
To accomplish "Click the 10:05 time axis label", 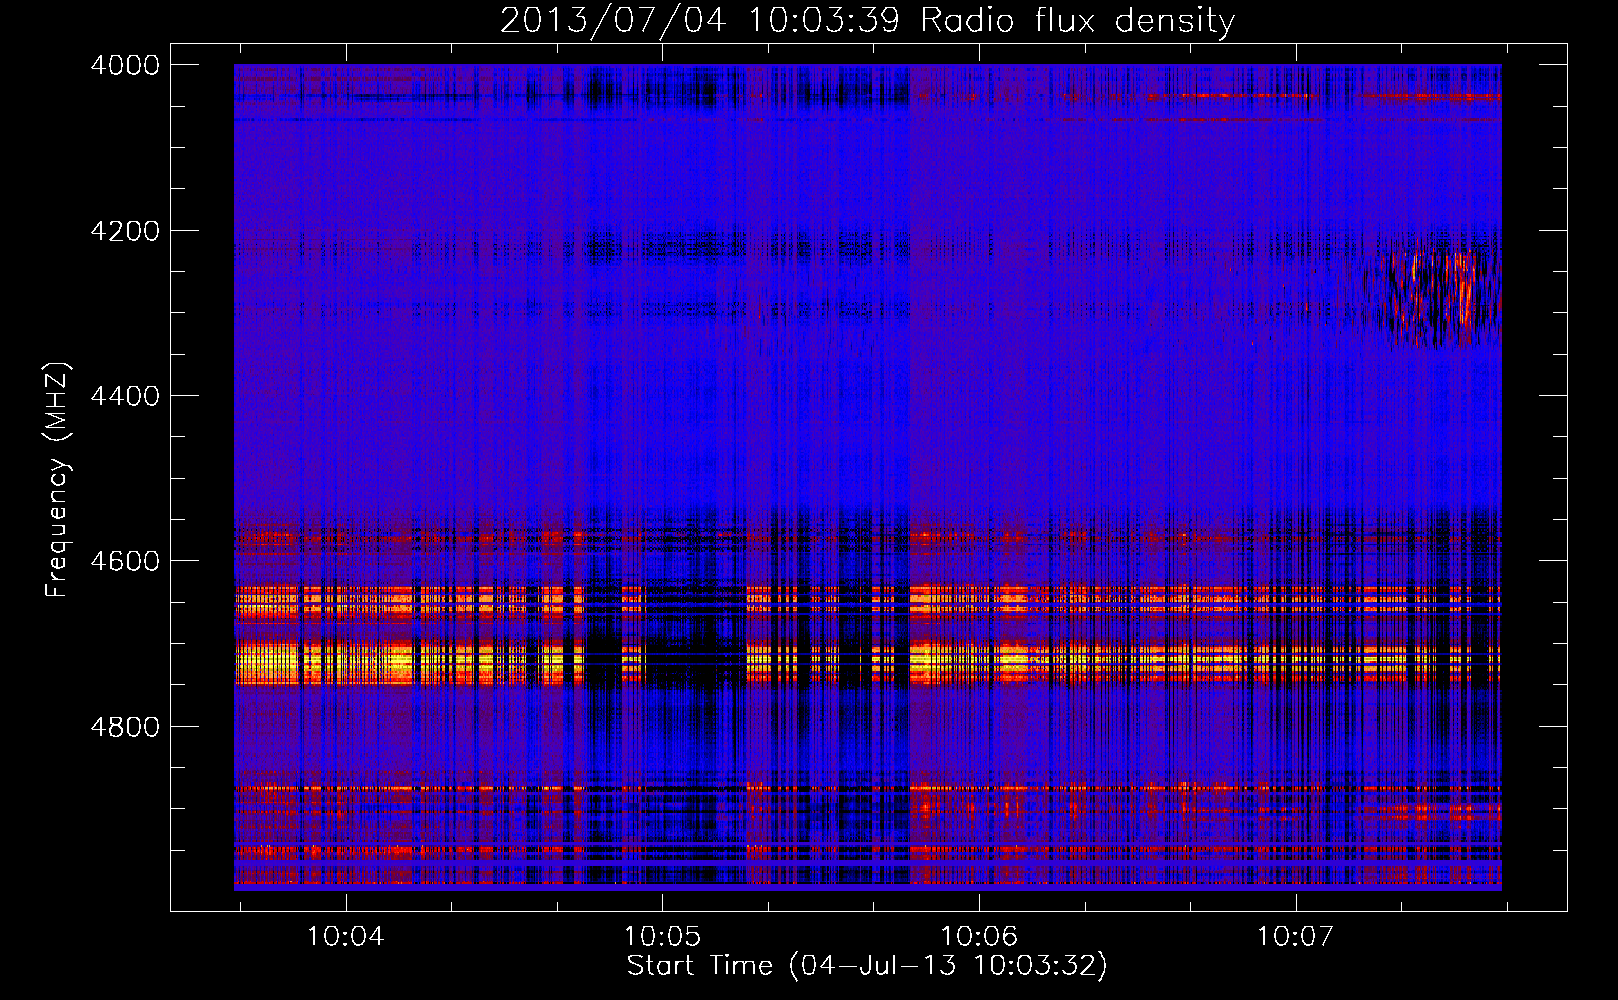I will 662,936.
